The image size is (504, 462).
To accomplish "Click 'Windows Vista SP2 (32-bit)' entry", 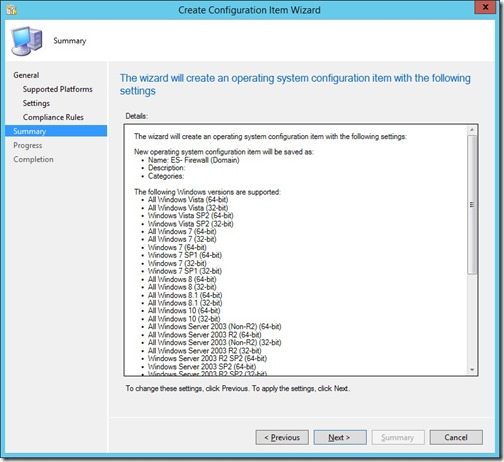I will (191, 224).
